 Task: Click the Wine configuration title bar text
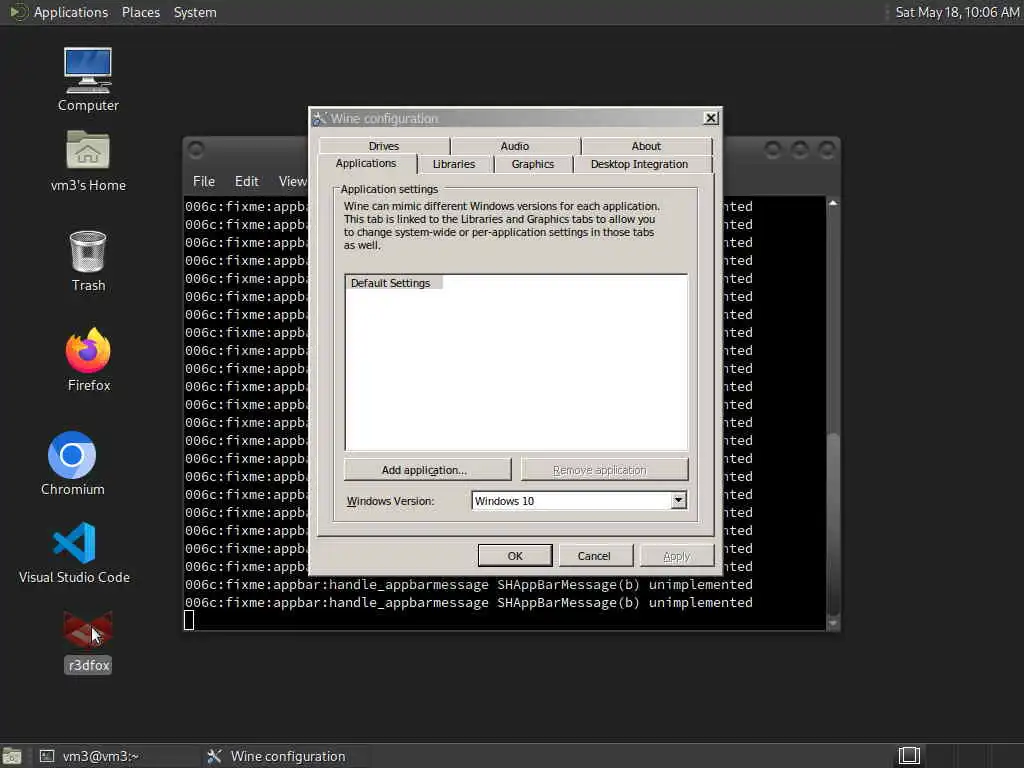pyautogui.click(x=385, y=118)
